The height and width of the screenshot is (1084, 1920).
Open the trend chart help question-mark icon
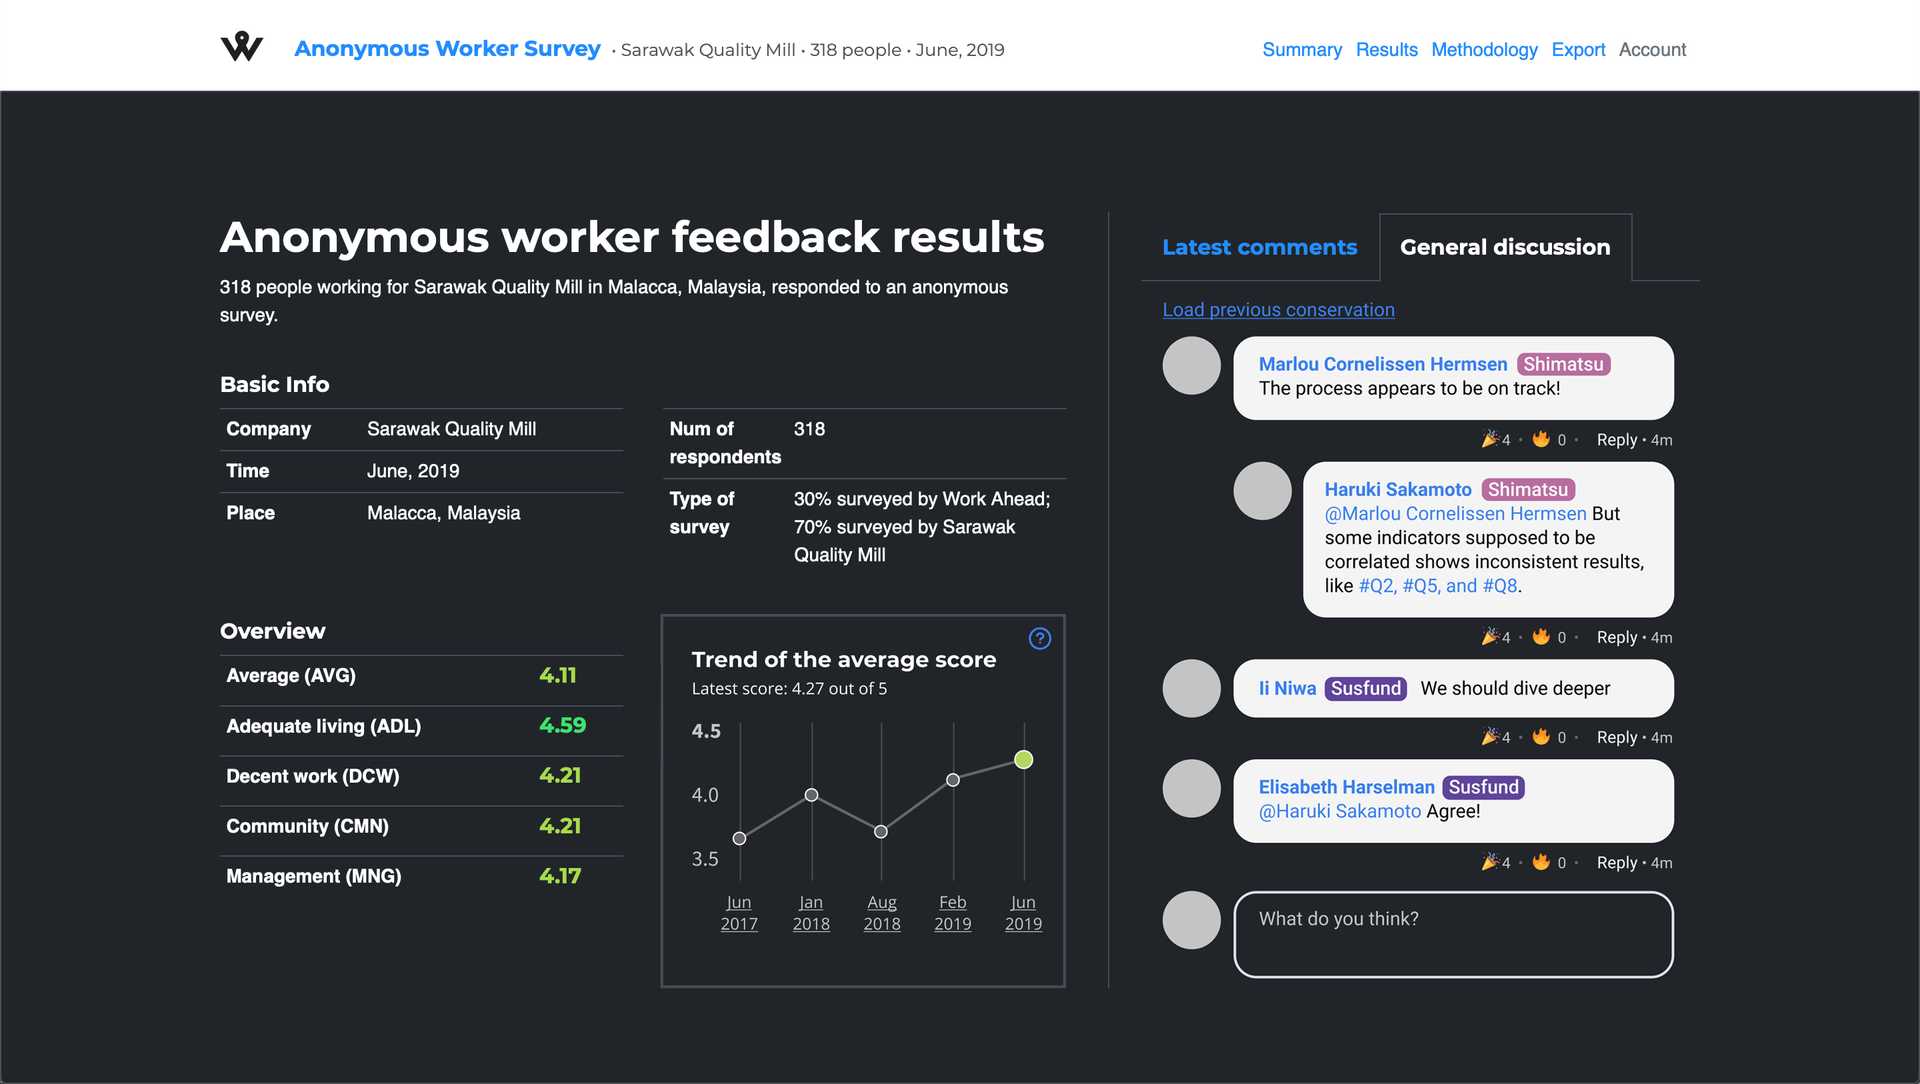[1040, 639]
